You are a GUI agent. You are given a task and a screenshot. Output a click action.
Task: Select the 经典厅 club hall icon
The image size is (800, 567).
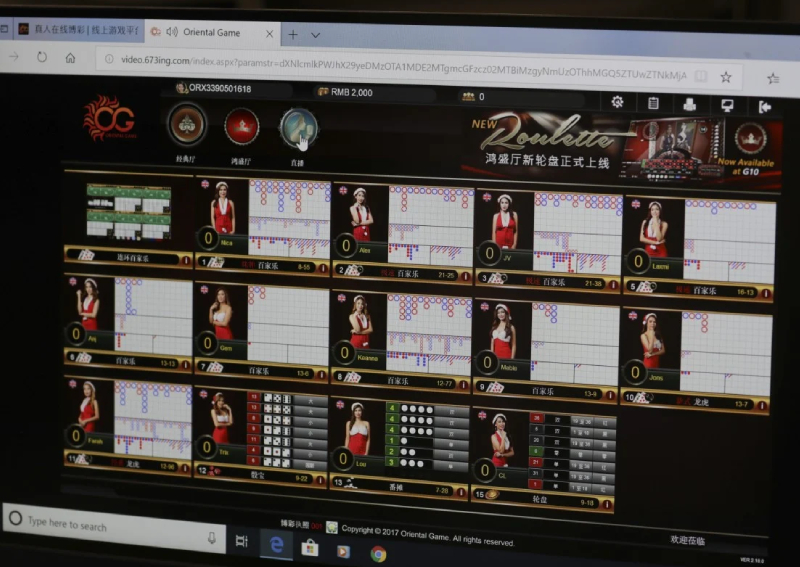[187, 125]
